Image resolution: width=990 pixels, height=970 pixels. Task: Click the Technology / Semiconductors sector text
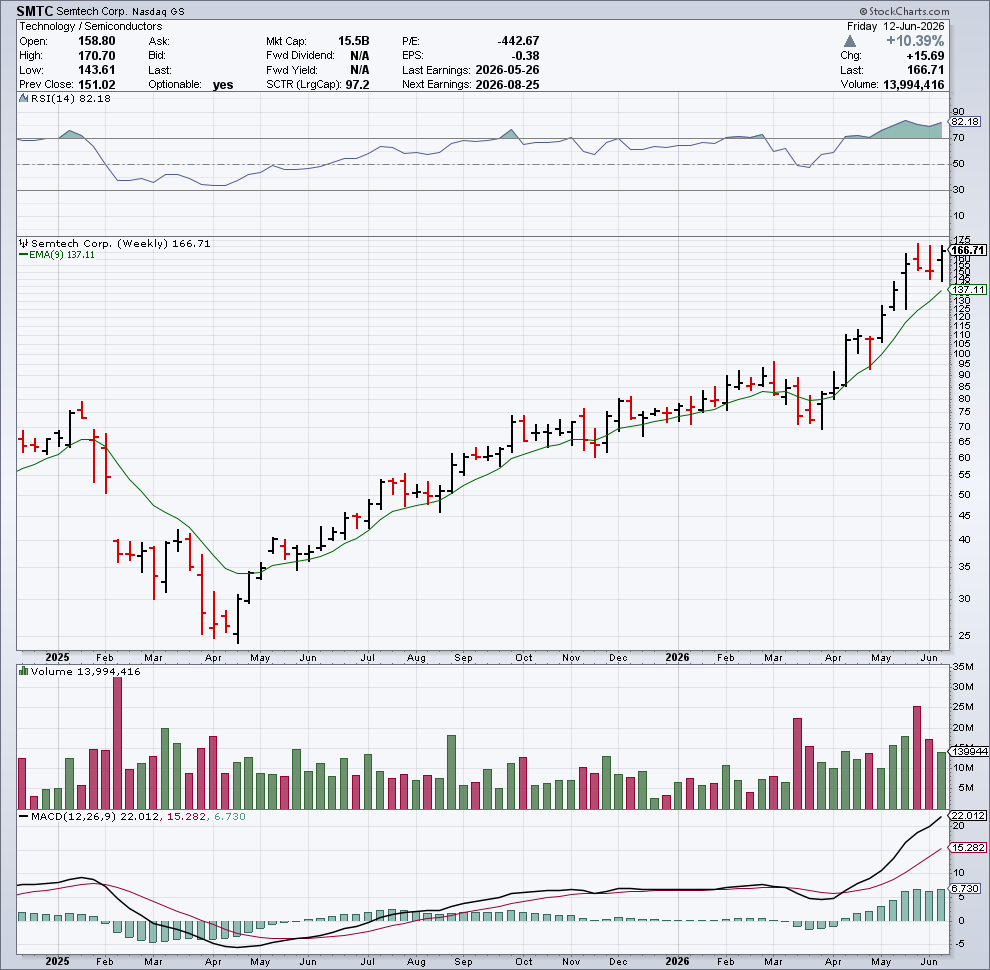[x=90, y=27]
